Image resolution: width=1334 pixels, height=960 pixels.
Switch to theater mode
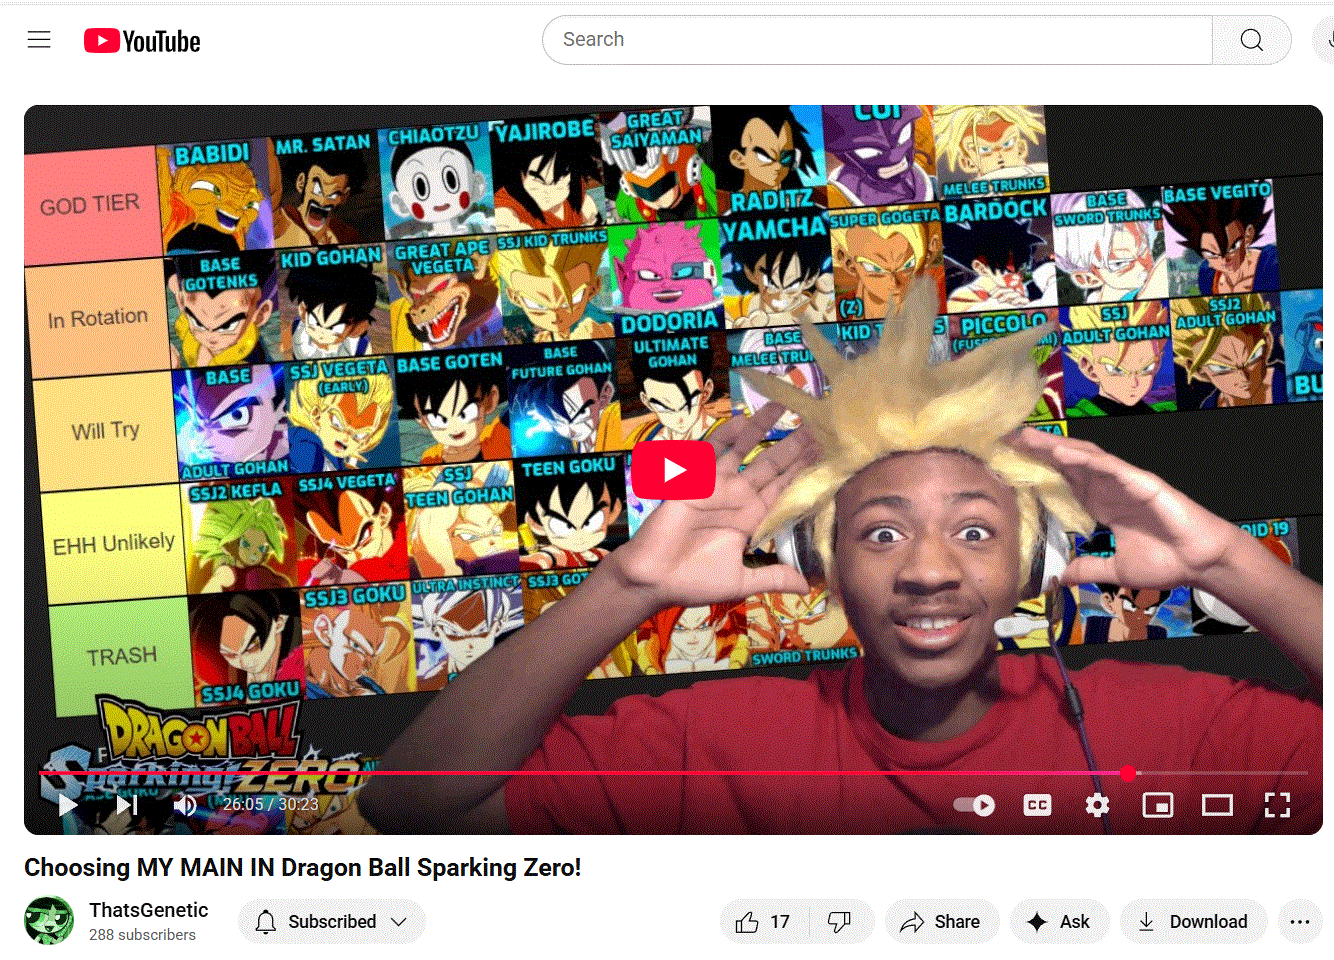tap(1217, 805)
